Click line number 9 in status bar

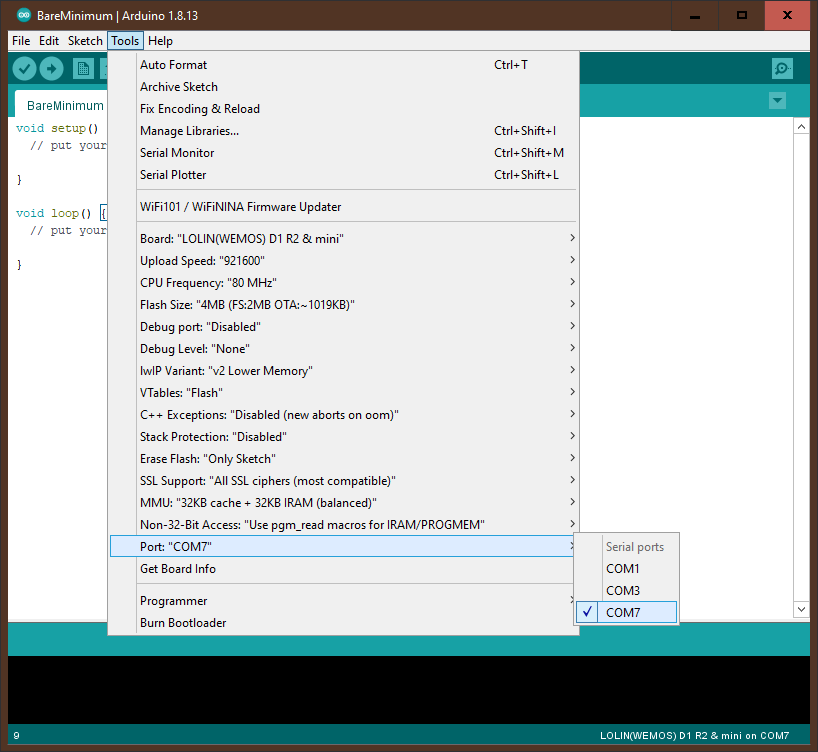[16, 735]
